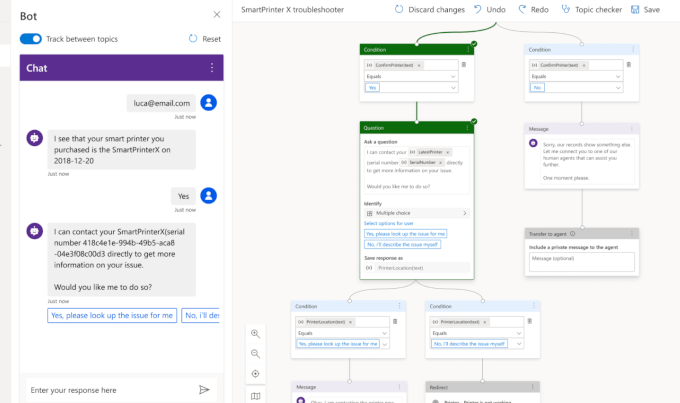Screen dimensions: 680x403
Task: Click the 'Enter your response here' field
Action: 111,390
